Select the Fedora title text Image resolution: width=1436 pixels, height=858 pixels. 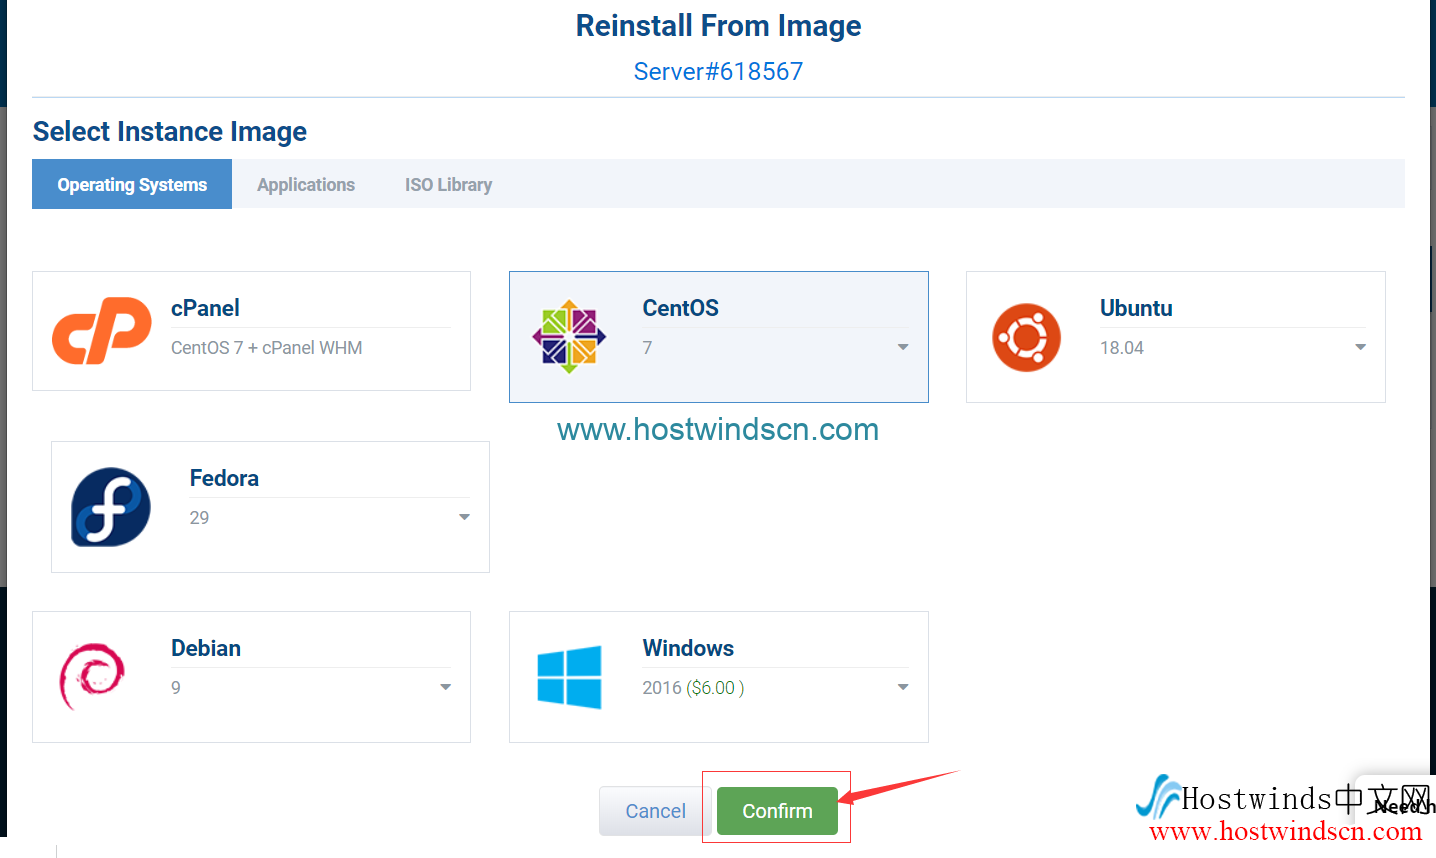[x=224, y=478]
